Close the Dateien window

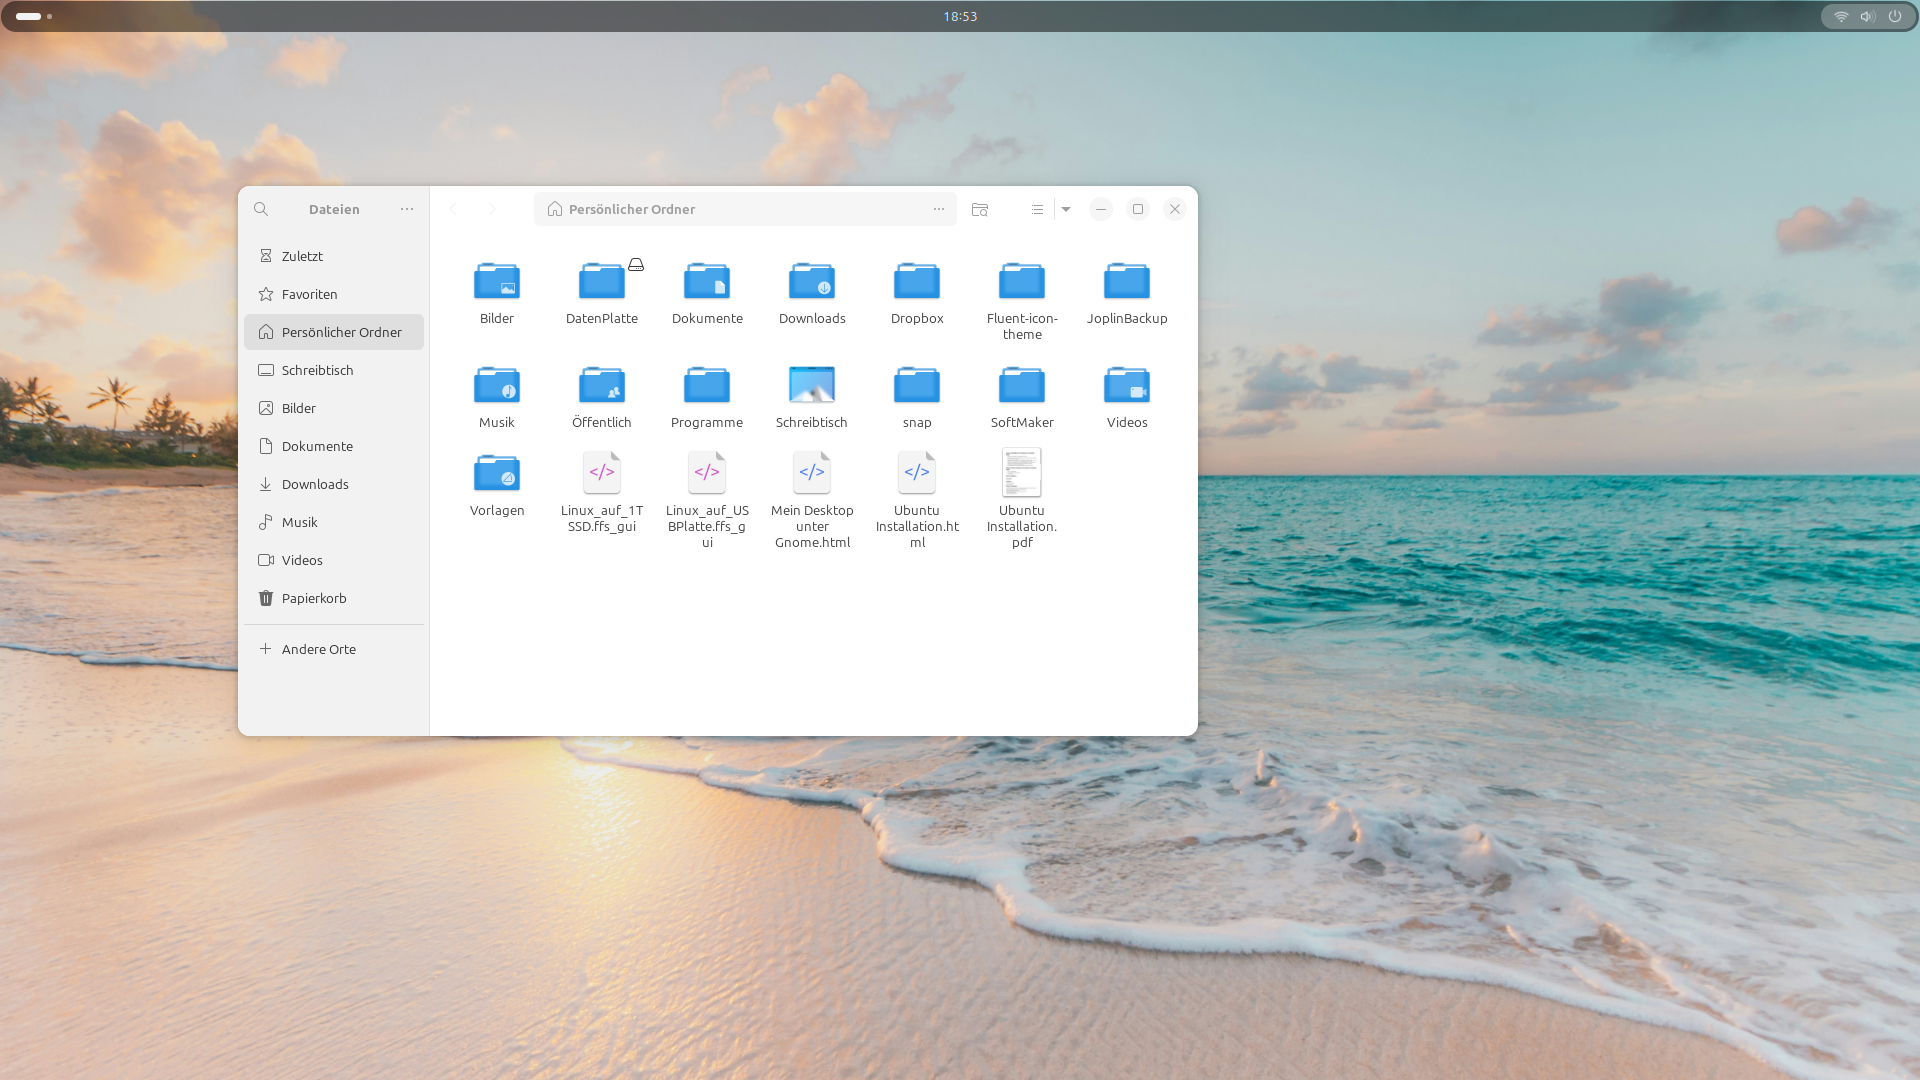click(1175, 209)
